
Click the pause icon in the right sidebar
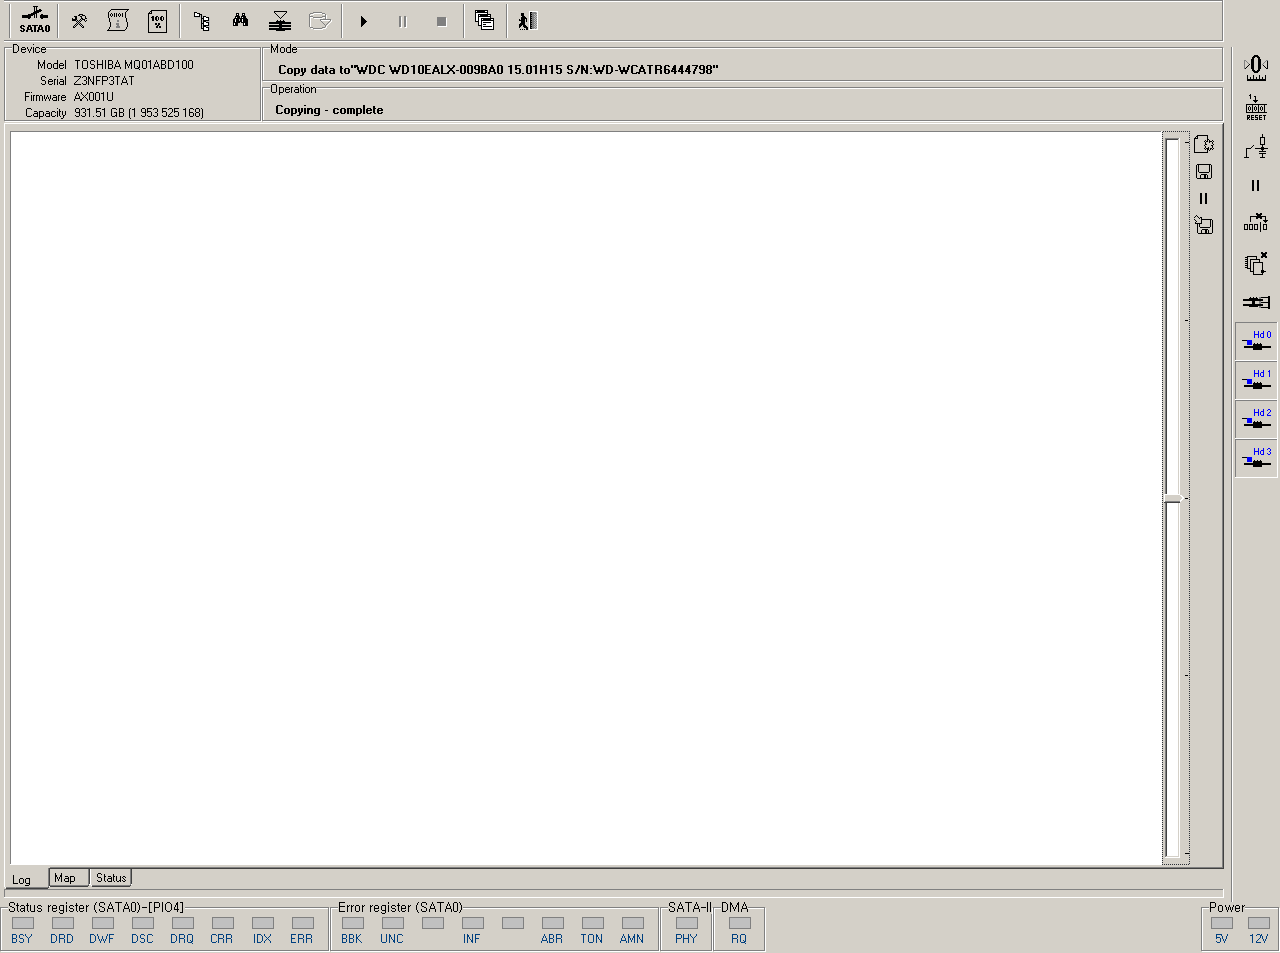(x=1256, y=186)
